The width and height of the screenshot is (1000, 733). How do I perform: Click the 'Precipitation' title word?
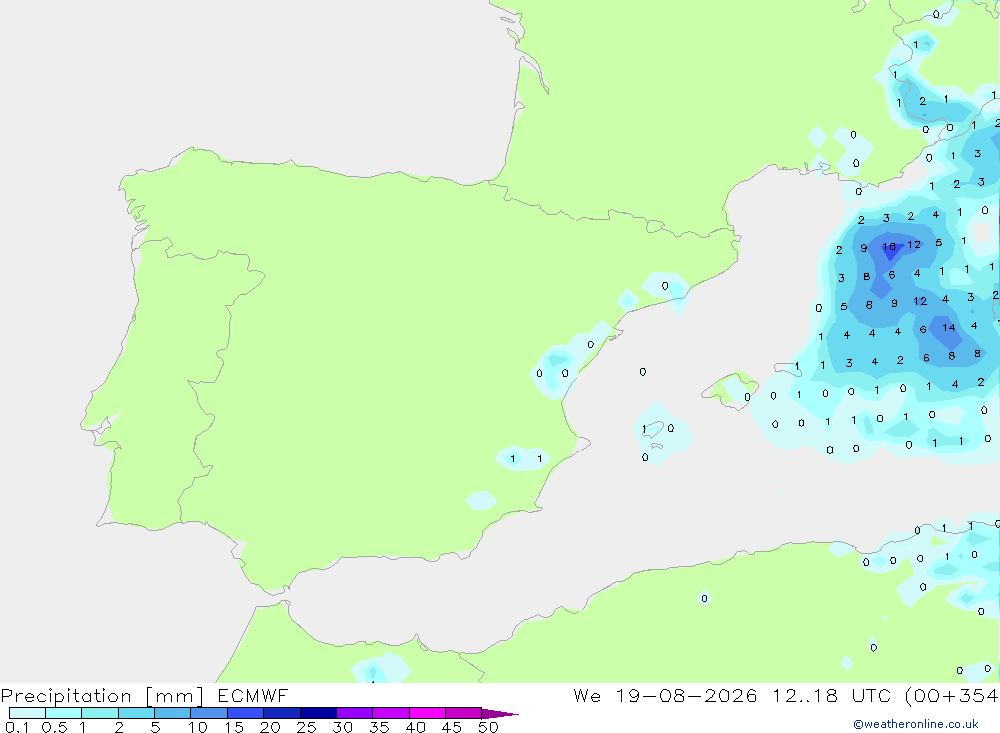(x=66, y=696)
